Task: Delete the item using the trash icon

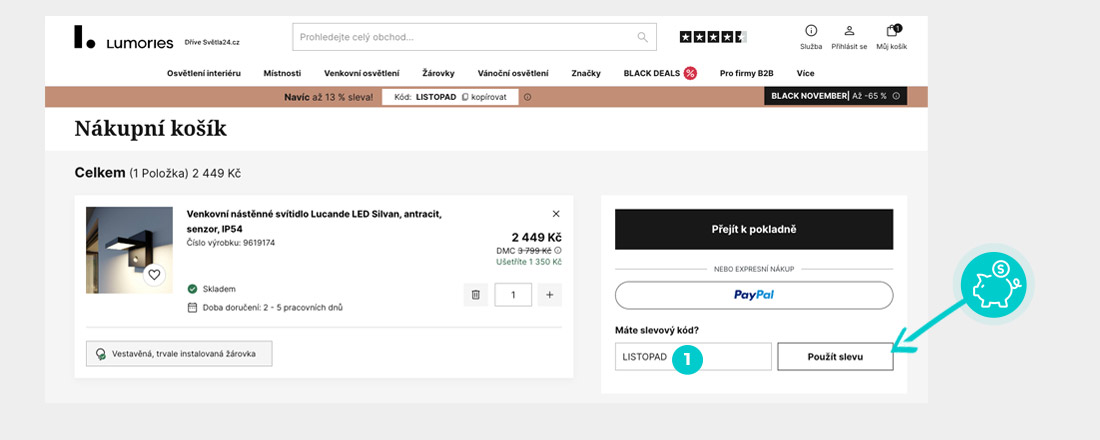Action: (476, 295)
